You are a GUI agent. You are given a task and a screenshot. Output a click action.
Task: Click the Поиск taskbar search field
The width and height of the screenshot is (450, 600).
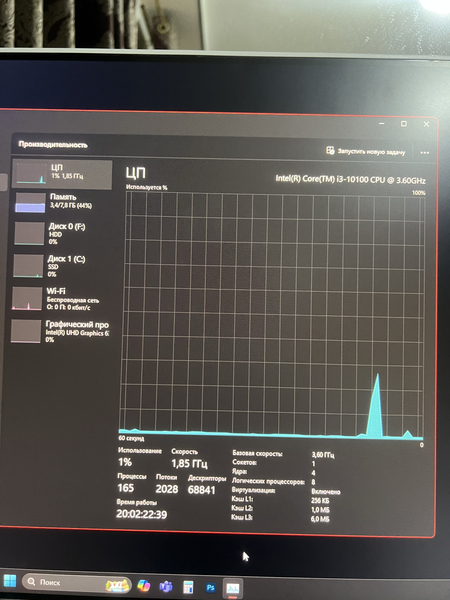[77, 583]
